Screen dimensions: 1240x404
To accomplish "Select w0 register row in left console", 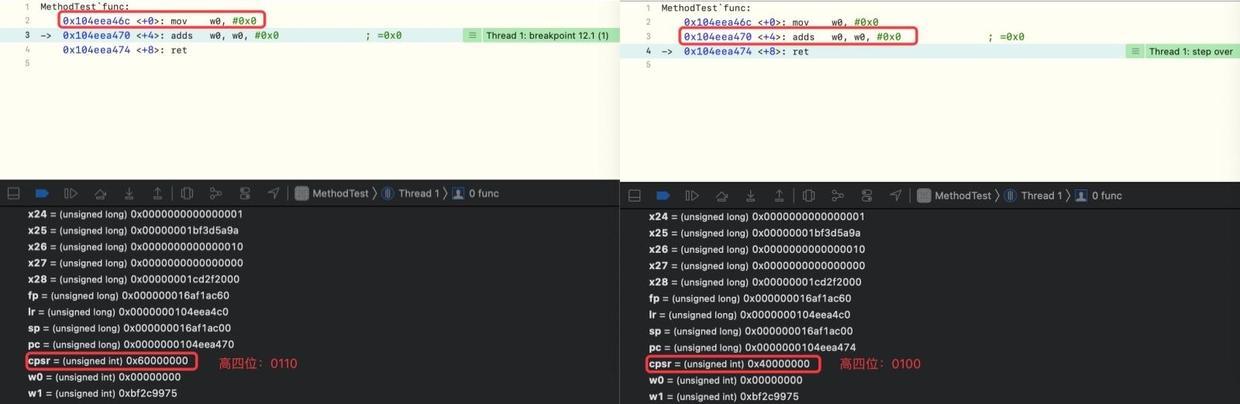I will pyautogui.click(x=104, y=377).
